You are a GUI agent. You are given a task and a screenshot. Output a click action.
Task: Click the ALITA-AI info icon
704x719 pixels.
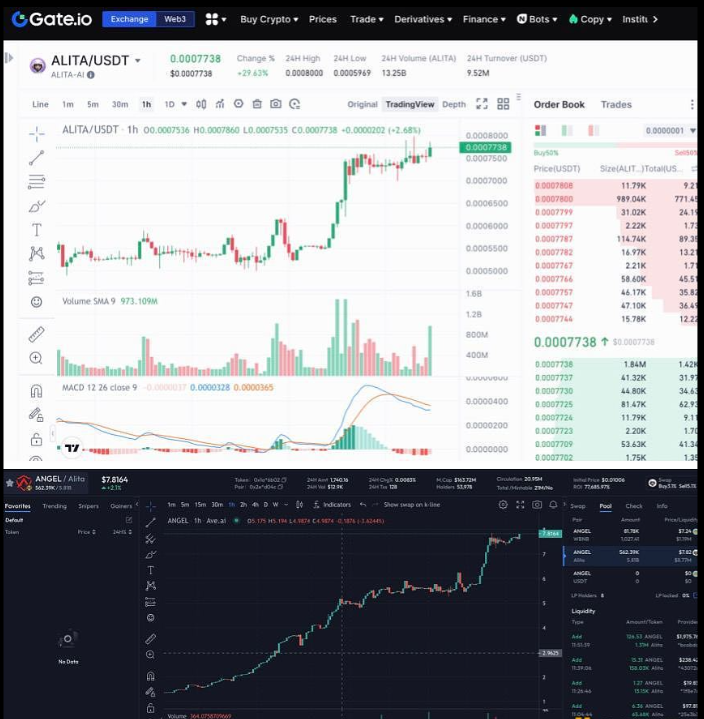coord(91,75)
